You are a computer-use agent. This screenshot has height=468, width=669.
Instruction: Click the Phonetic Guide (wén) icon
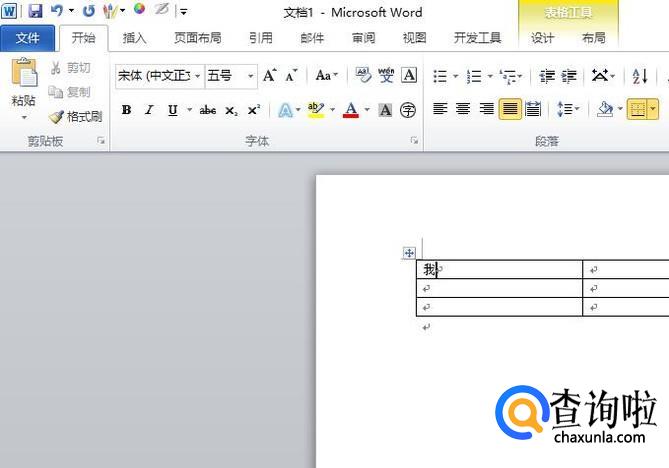386,75
